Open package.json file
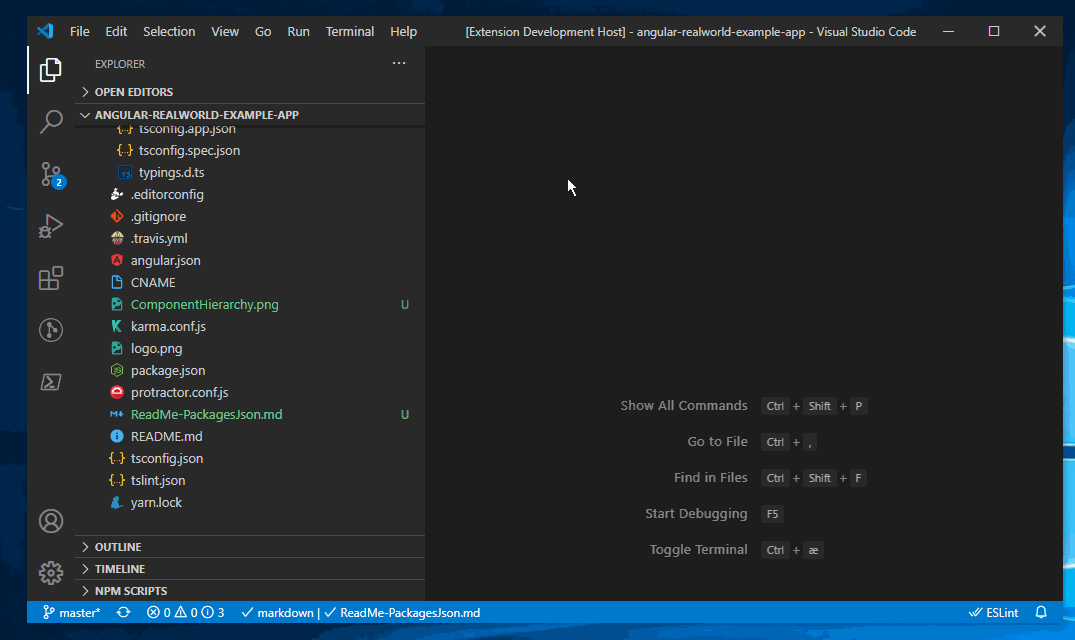 click(x=250, y=370)
